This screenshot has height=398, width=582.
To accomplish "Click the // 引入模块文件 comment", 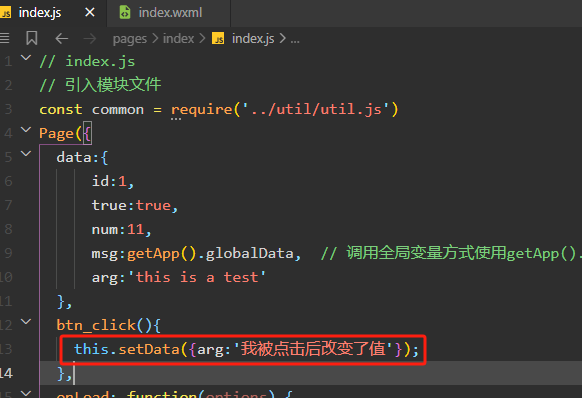I will pos(100,85).
